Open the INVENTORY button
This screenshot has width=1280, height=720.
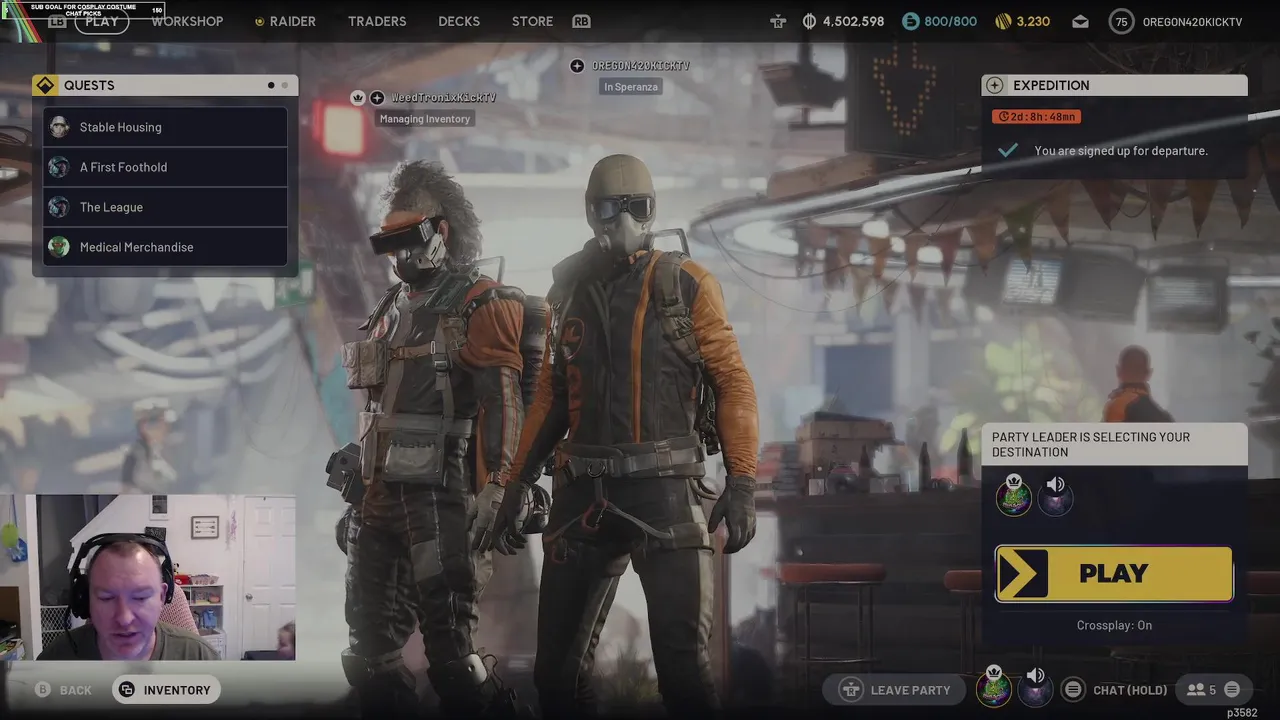[x=166, y=690]
